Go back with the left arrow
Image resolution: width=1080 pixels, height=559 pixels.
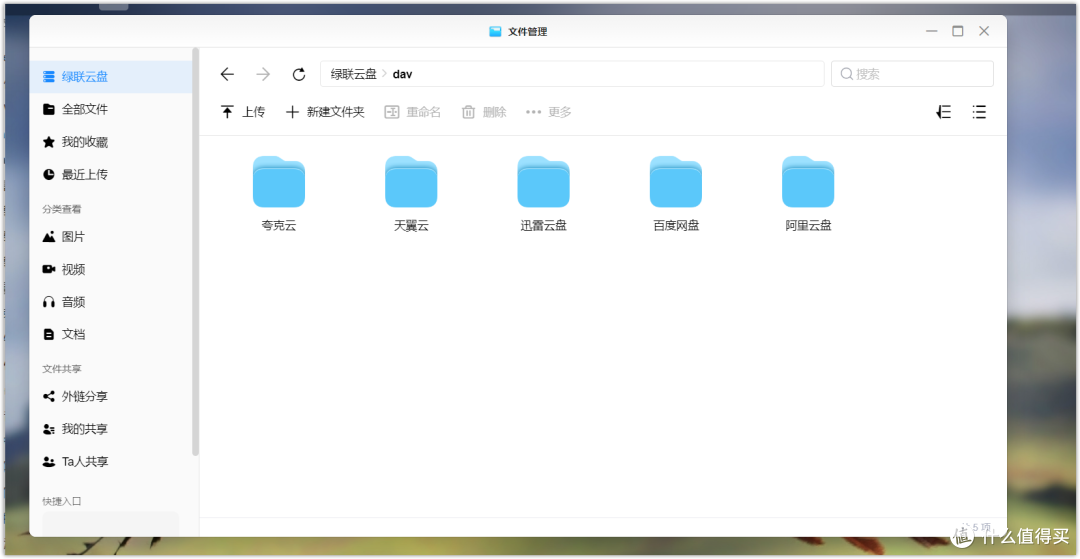click(x=227, y=74)
